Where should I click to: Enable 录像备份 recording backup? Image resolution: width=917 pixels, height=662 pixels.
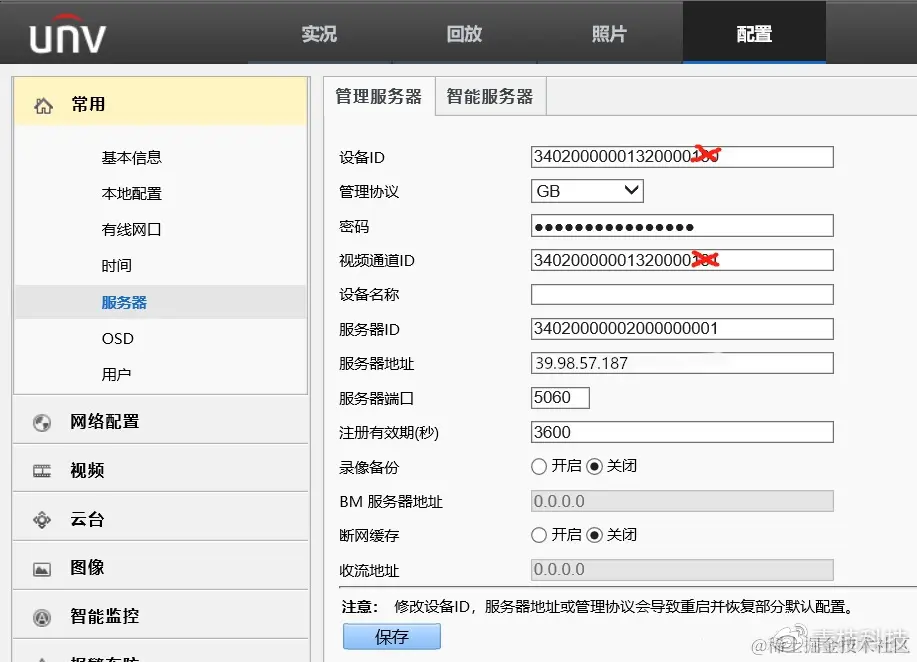pyautogui.click(x=539, y=466)
